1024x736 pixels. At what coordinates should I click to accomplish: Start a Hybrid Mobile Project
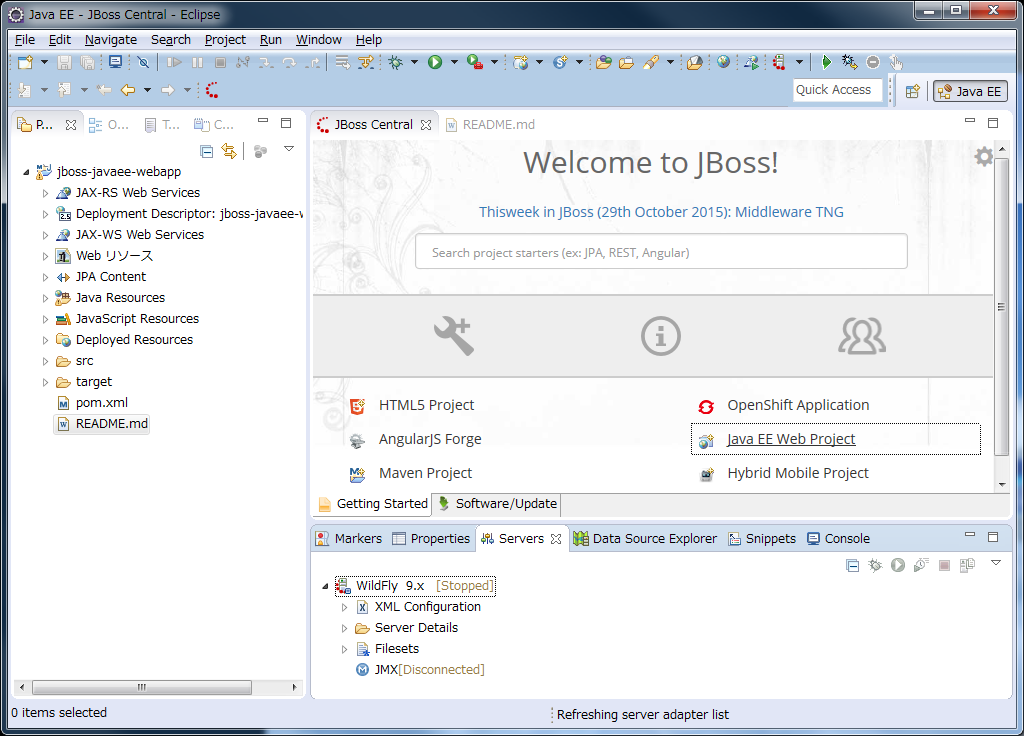[x=798, y=473]
